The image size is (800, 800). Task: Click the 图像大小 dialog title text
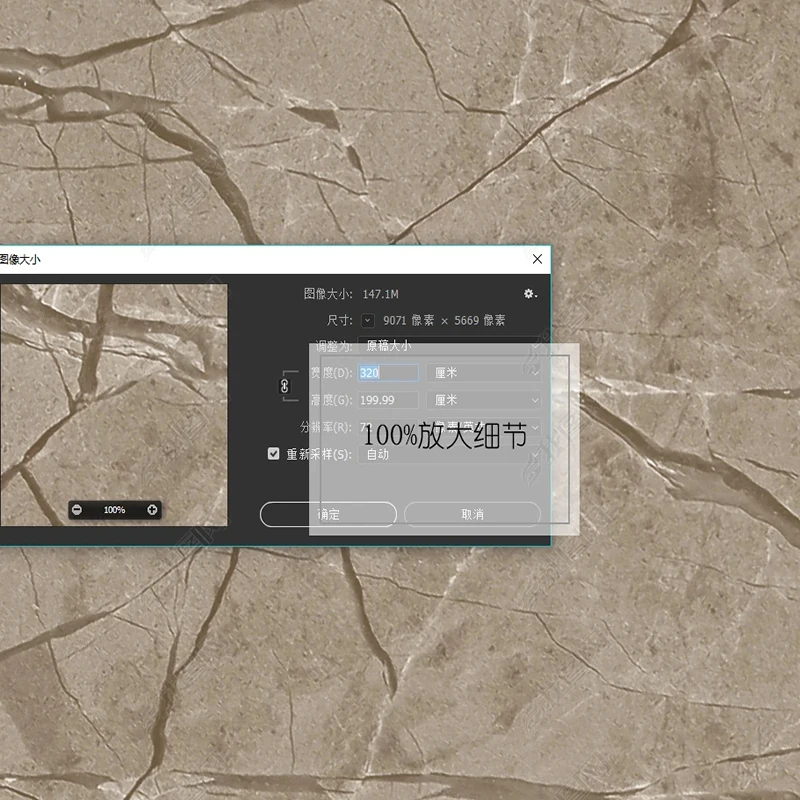point(20,259)
